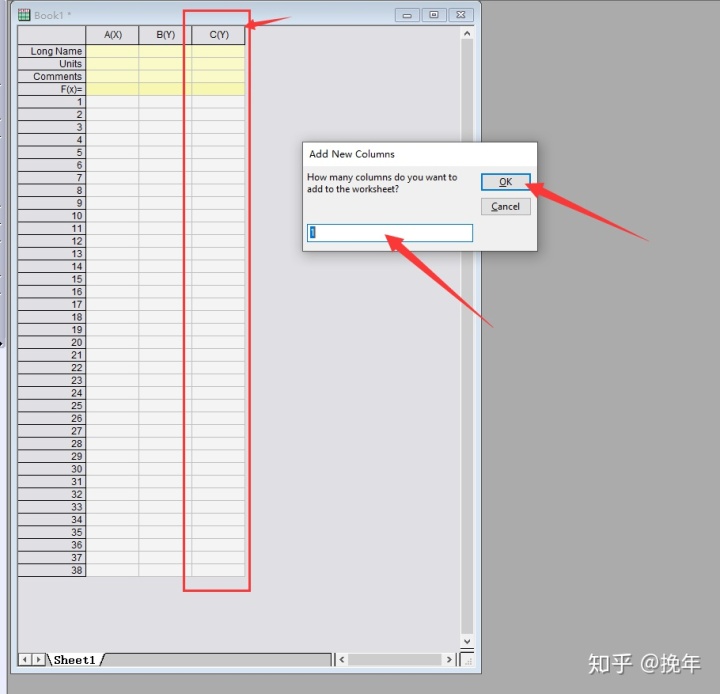Select row header 10
The width and height of the screenshot is (720, 694).
point(51,216)
